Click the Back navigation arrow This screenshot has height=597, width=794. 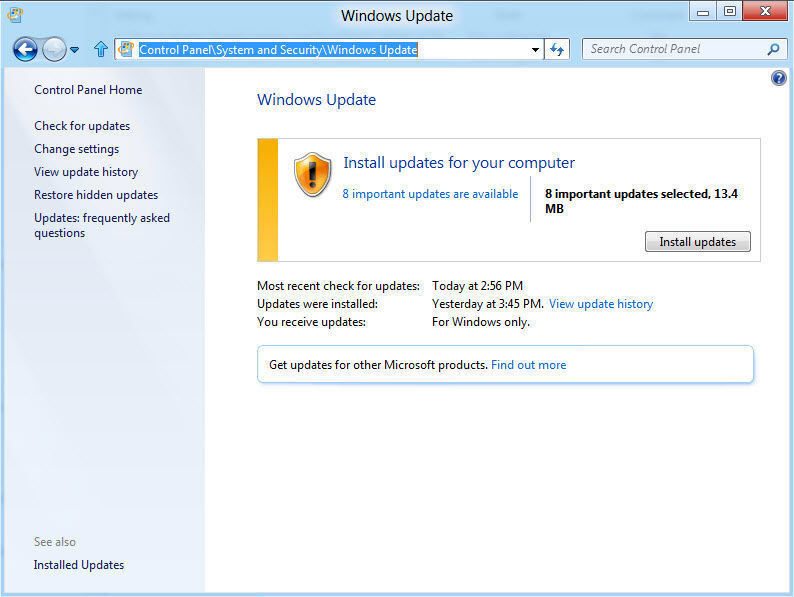point(25,50)
